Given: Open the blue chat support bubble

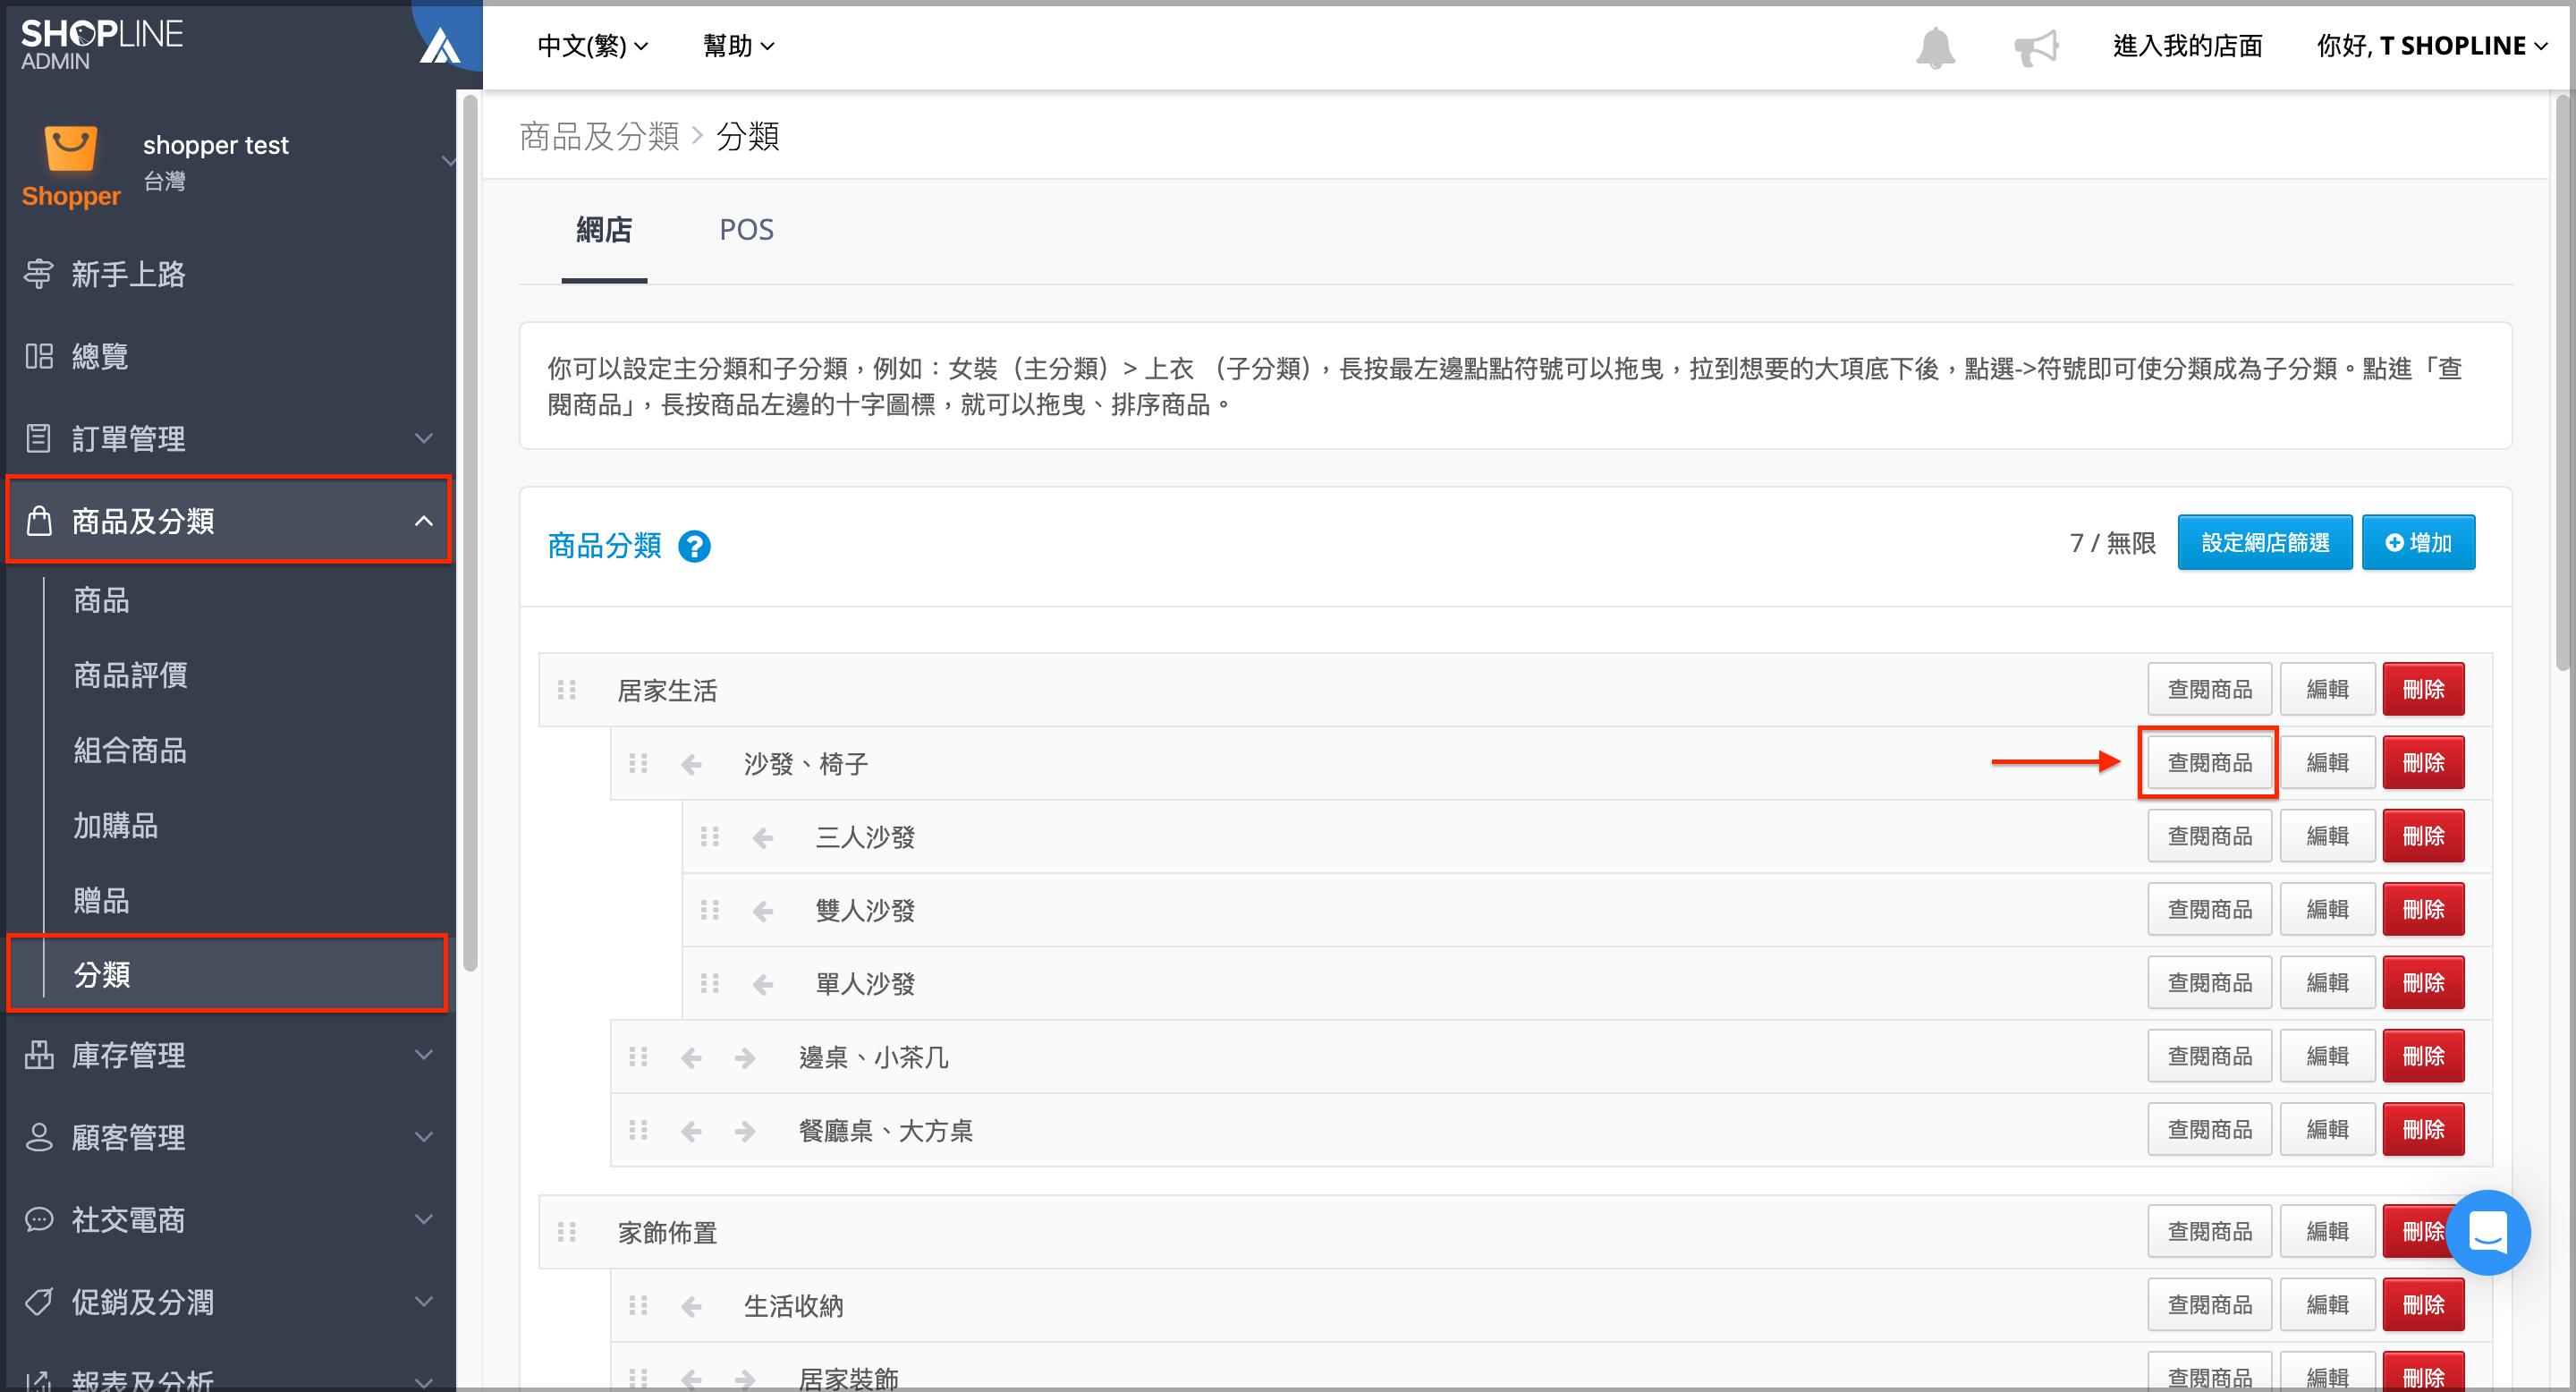Looking at the screenshot, I should 2488,1231.
